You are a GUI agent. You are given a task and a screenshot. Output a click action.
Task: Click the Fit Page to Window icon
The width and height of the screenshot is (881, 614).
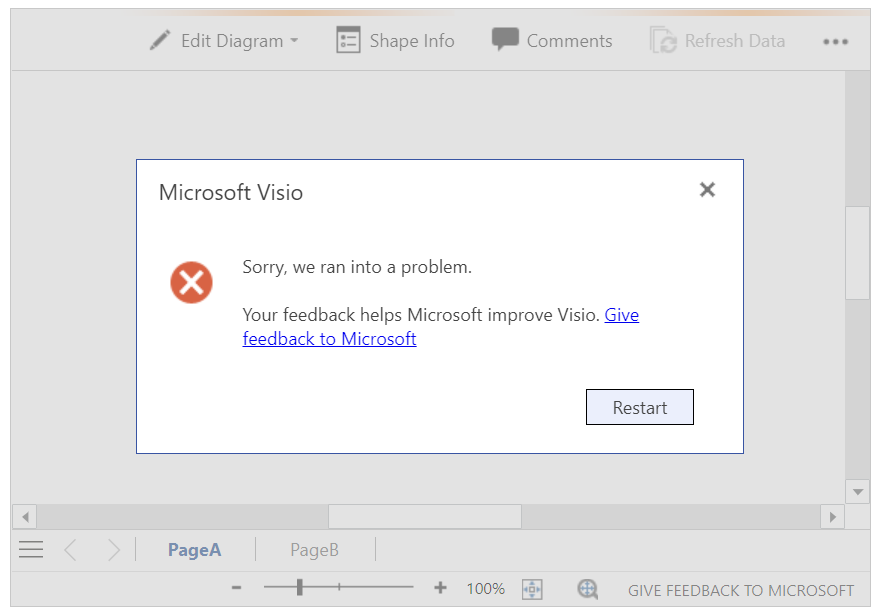pyautogui.click(x=532, y=589)
